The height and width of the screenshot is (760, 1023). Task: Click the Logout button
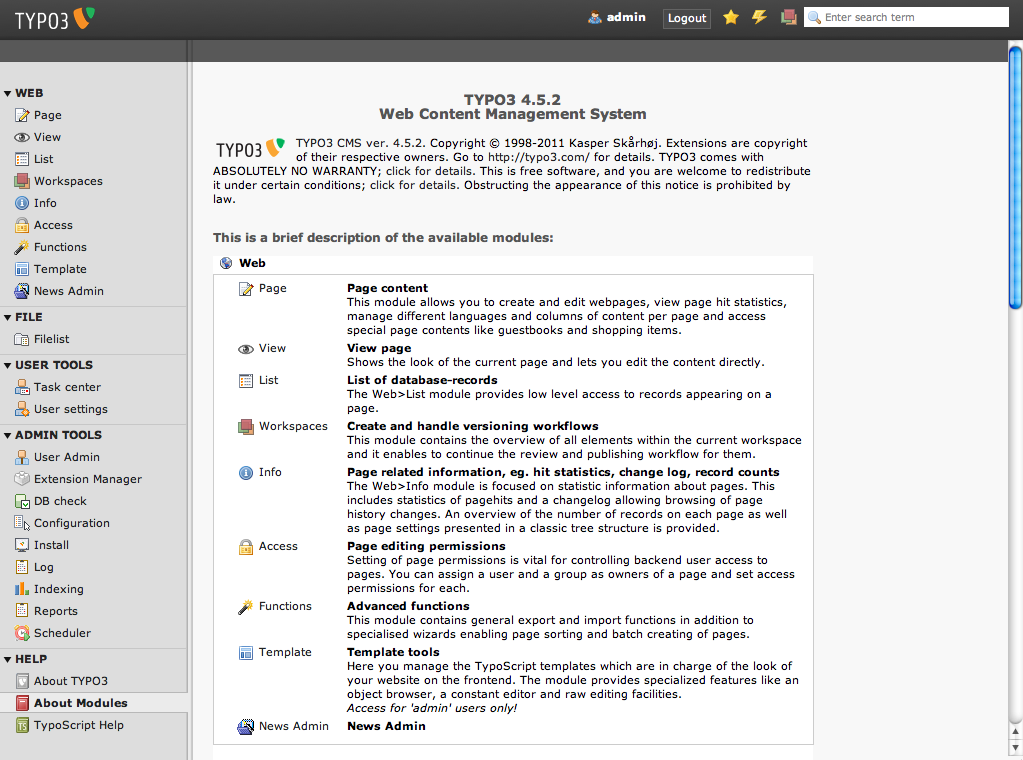point(686,18)
